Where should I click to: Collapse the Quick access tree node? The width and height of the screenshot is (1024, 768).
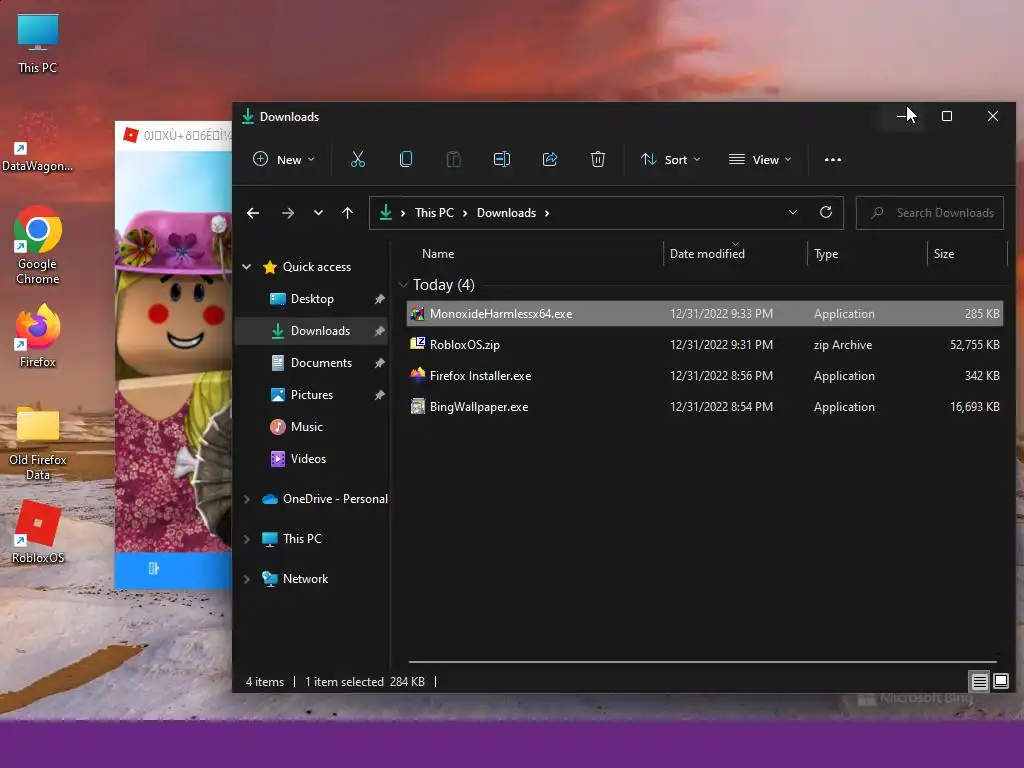click(x=247, y=266)
